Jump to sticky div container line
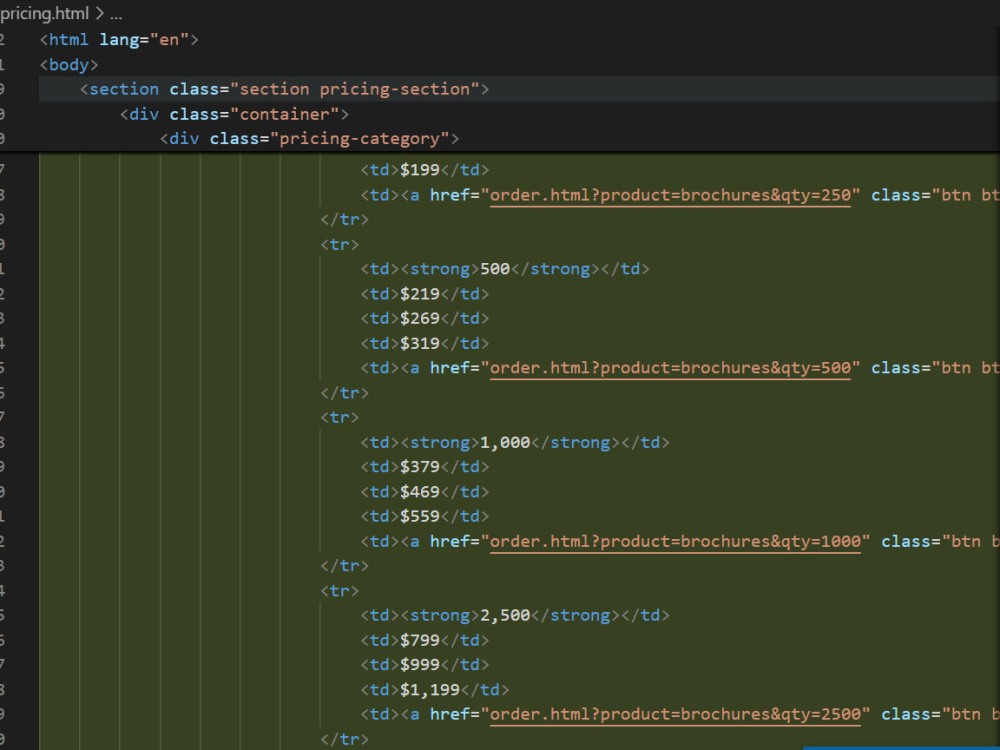Image resolution: width=1000 pixels, height=750 pixels. click(235, 114)
